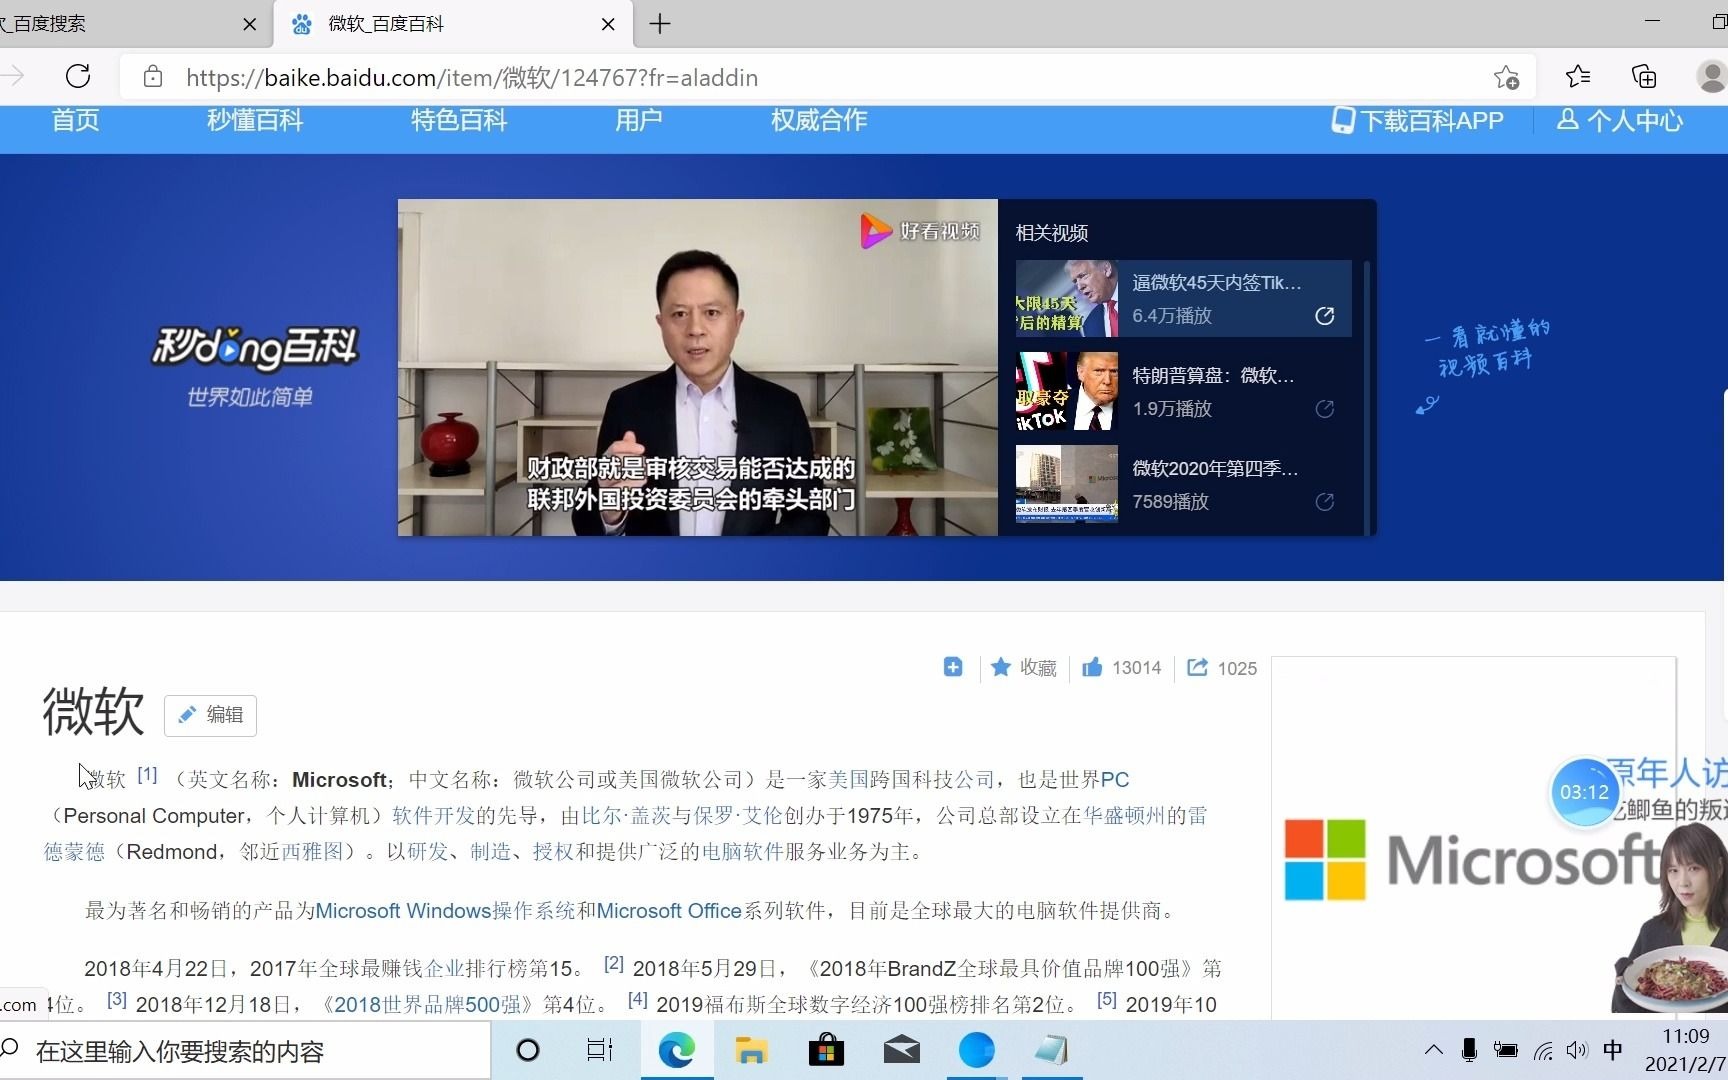Open the 权威合作 menu item
The image size is (1728, 1080).
click(x=819, y=121)
